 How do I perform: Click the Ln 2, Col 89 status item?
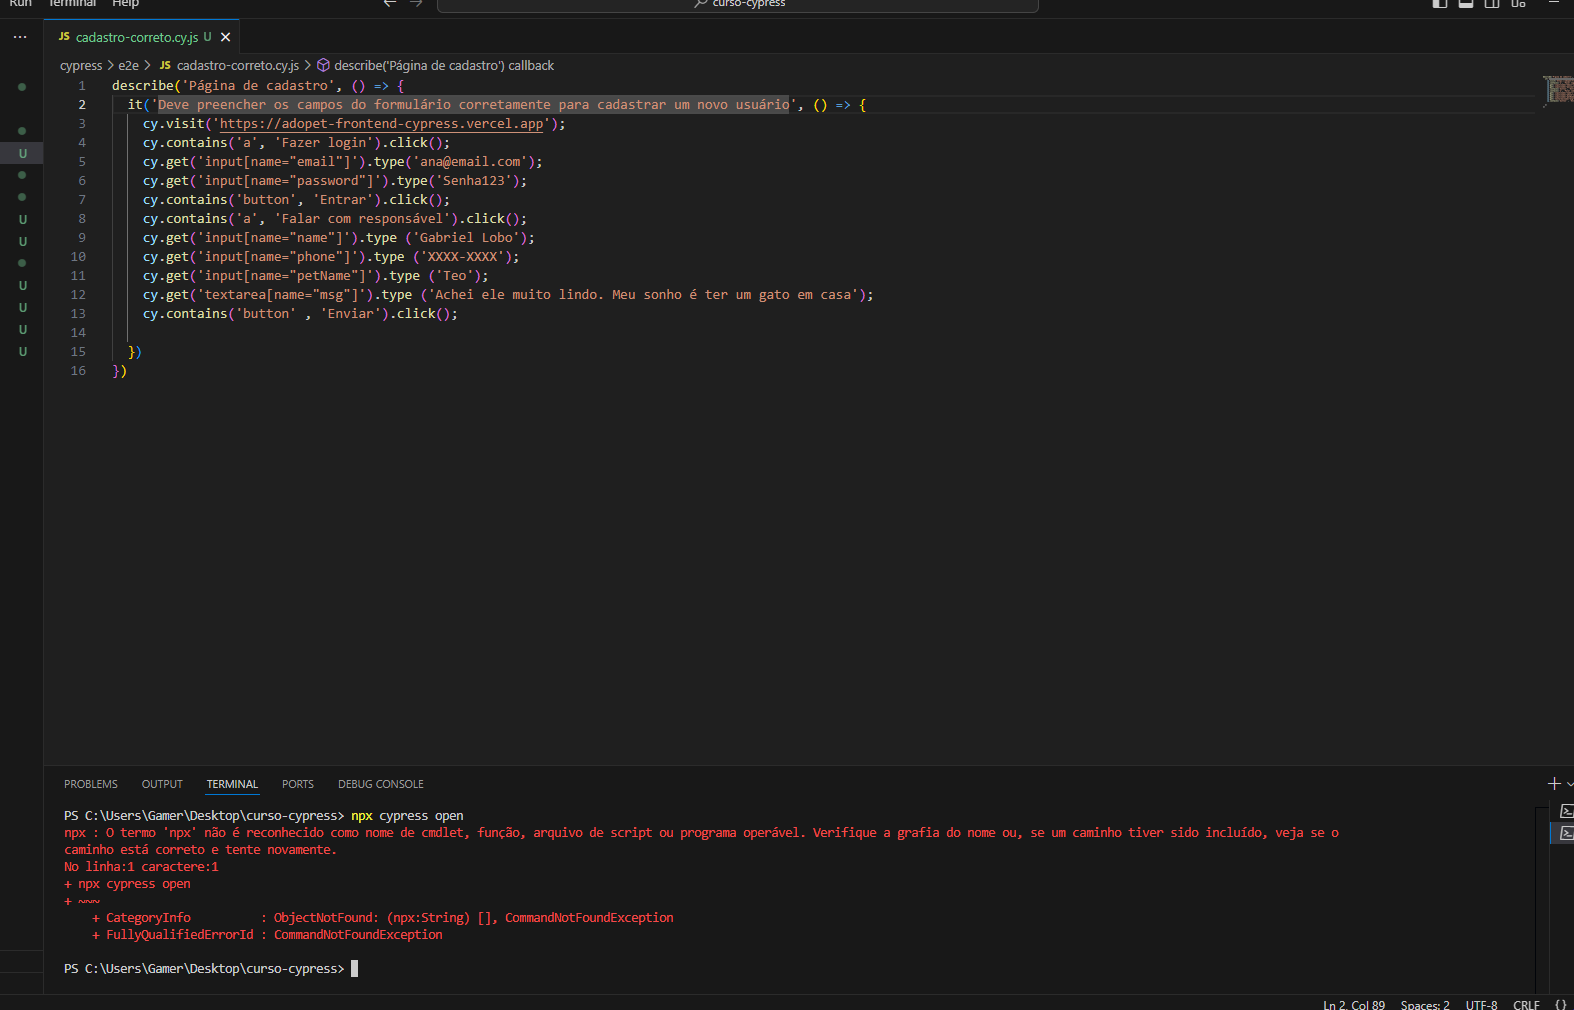coord(1354,1005)
